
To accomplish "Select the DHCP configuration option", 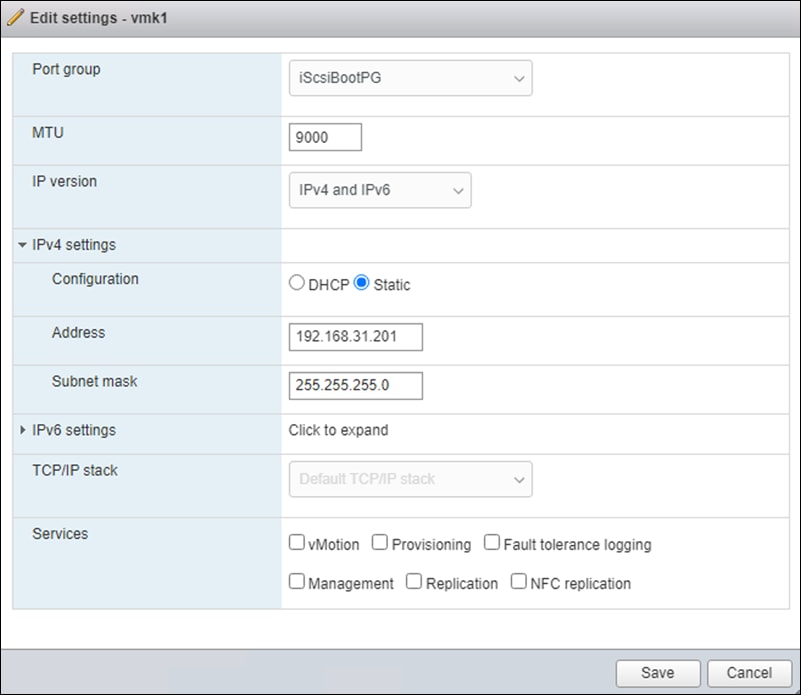I will pyautogui.click(x=296, y=282).
